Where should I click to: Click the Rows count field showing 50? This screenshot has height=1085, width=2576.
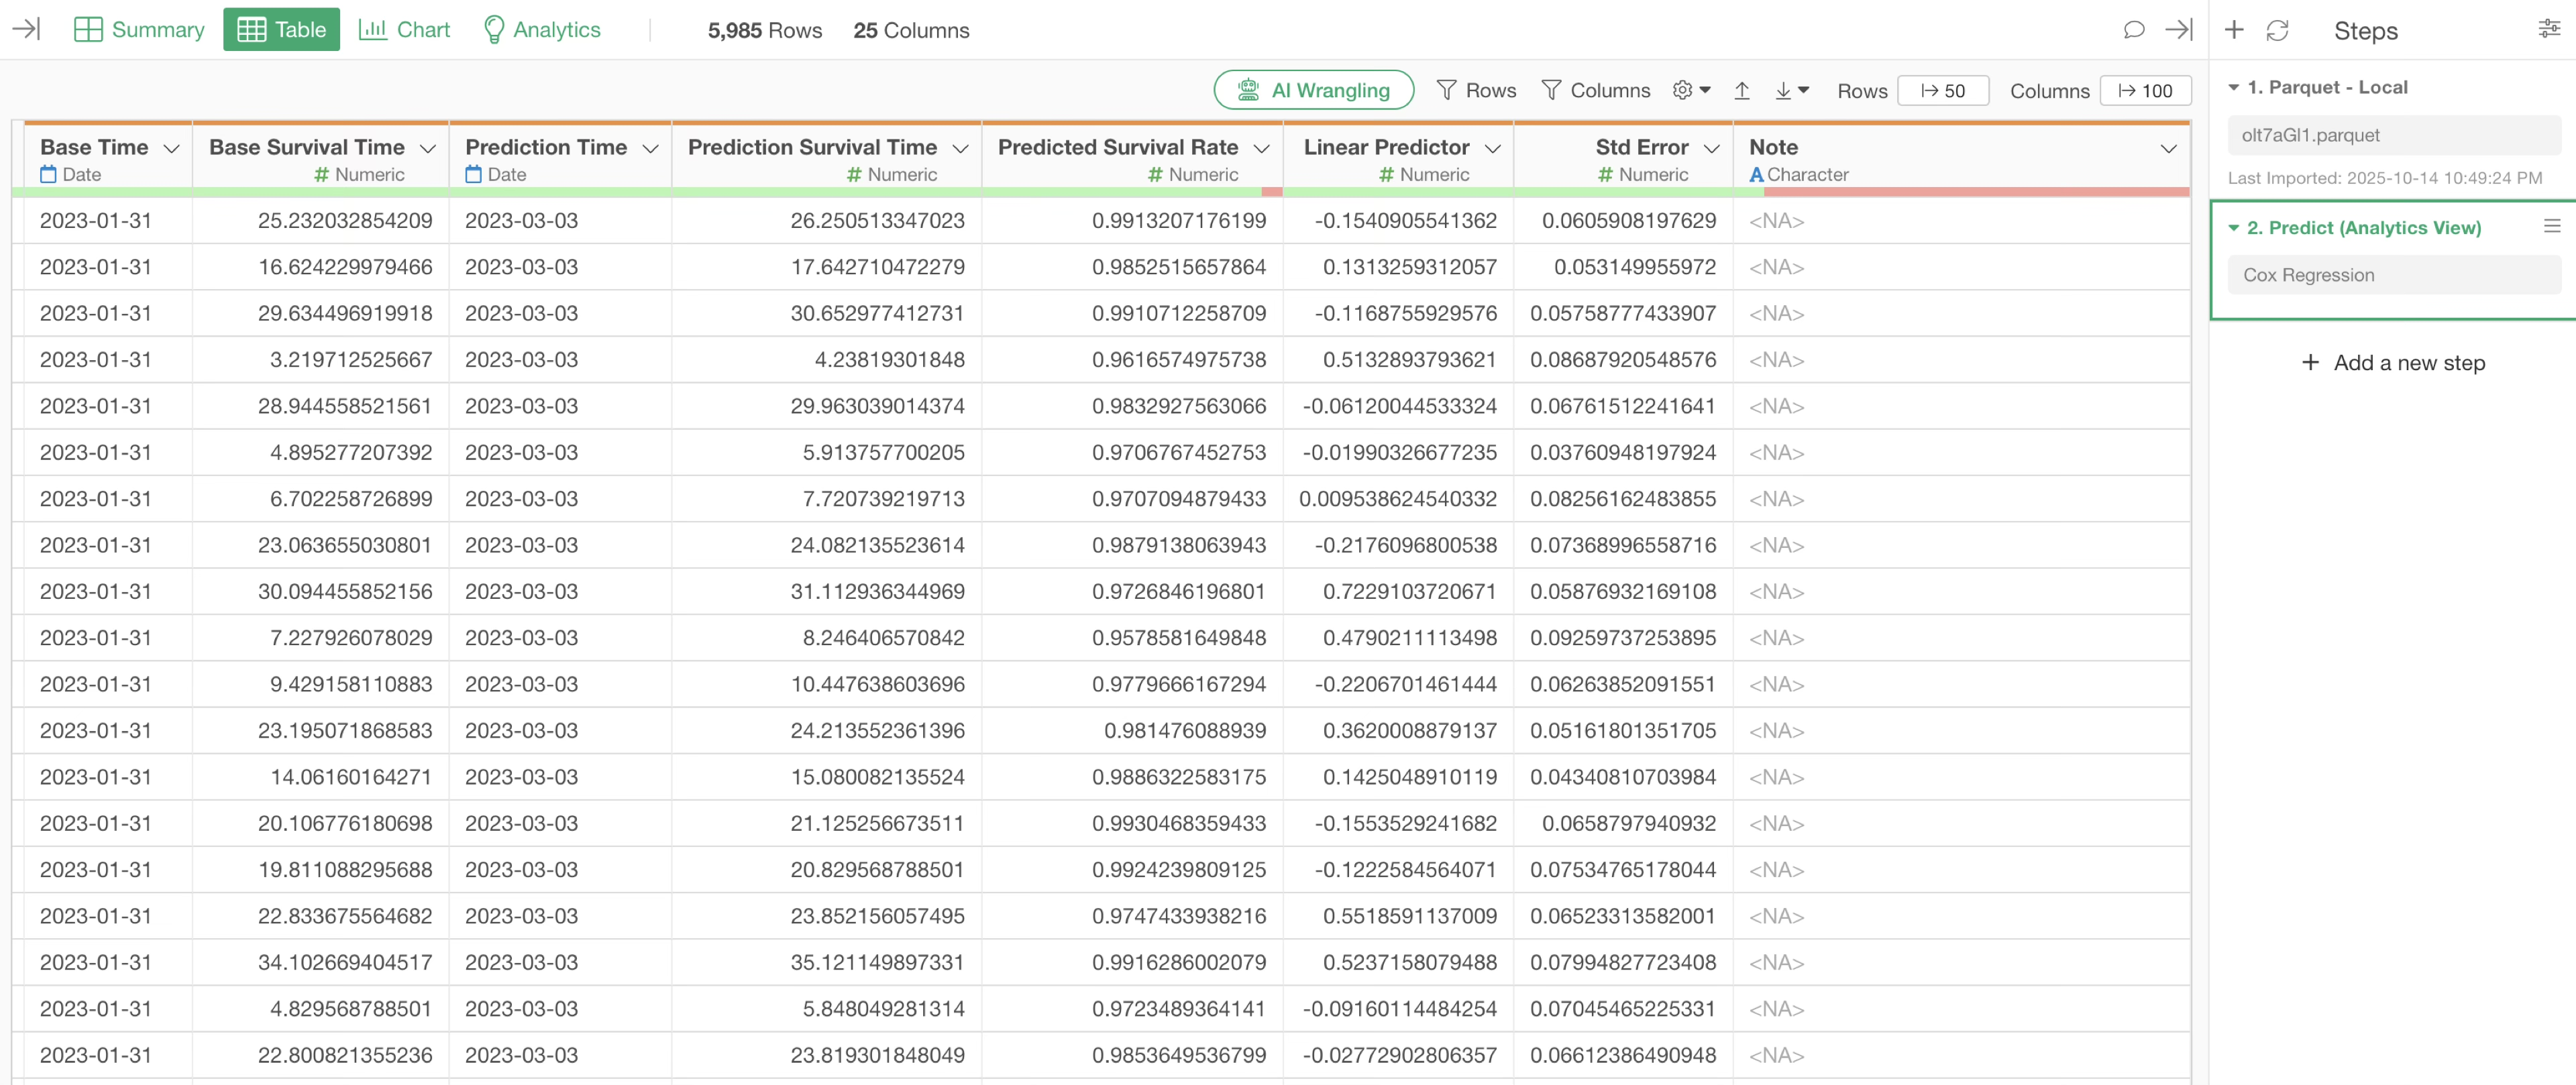click(x=1942, y=90)
